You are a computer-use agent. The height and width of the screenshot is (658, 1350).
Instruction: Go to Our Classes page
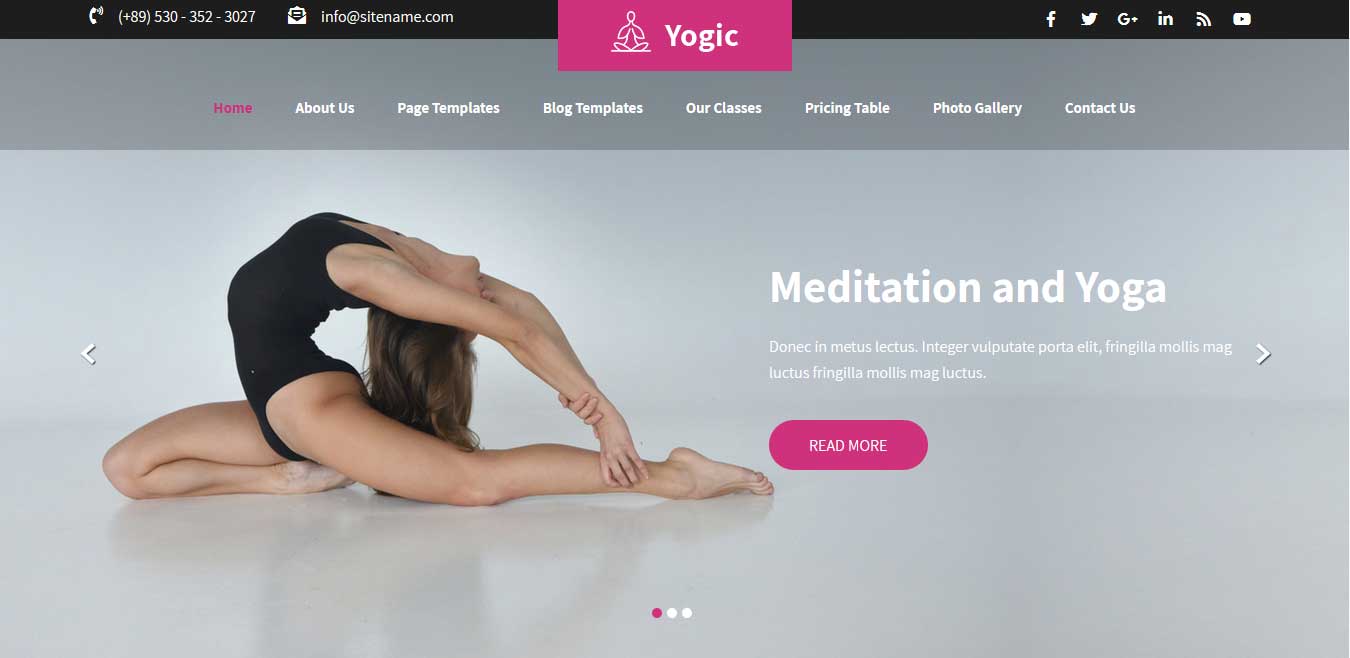(724, 108)
